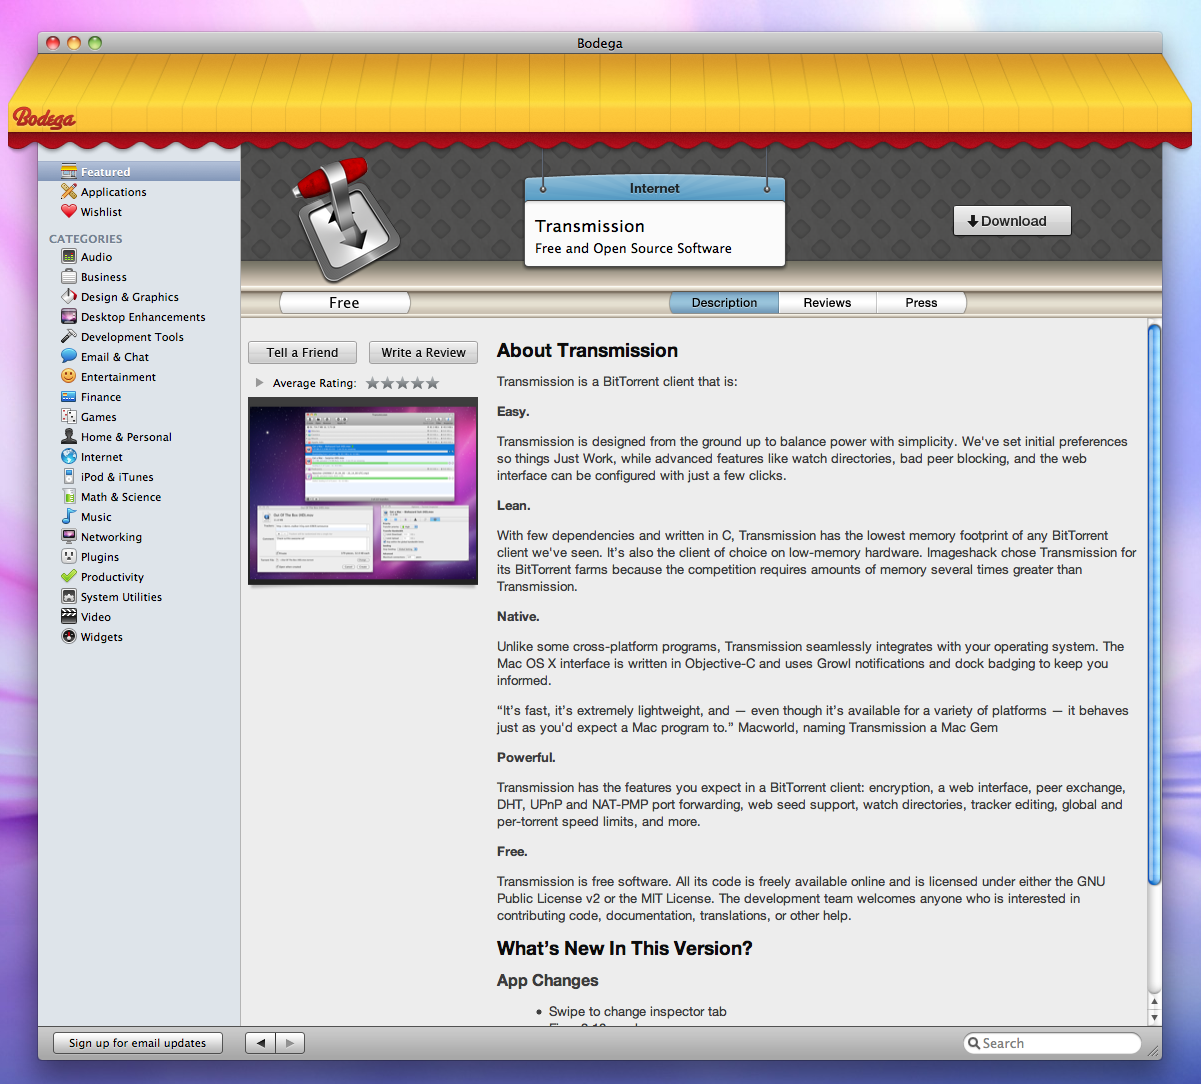Click Sign up for email updates
Viewport: 1201px width, 1084px height.
pyautogui.click(x=137, y=1043)
